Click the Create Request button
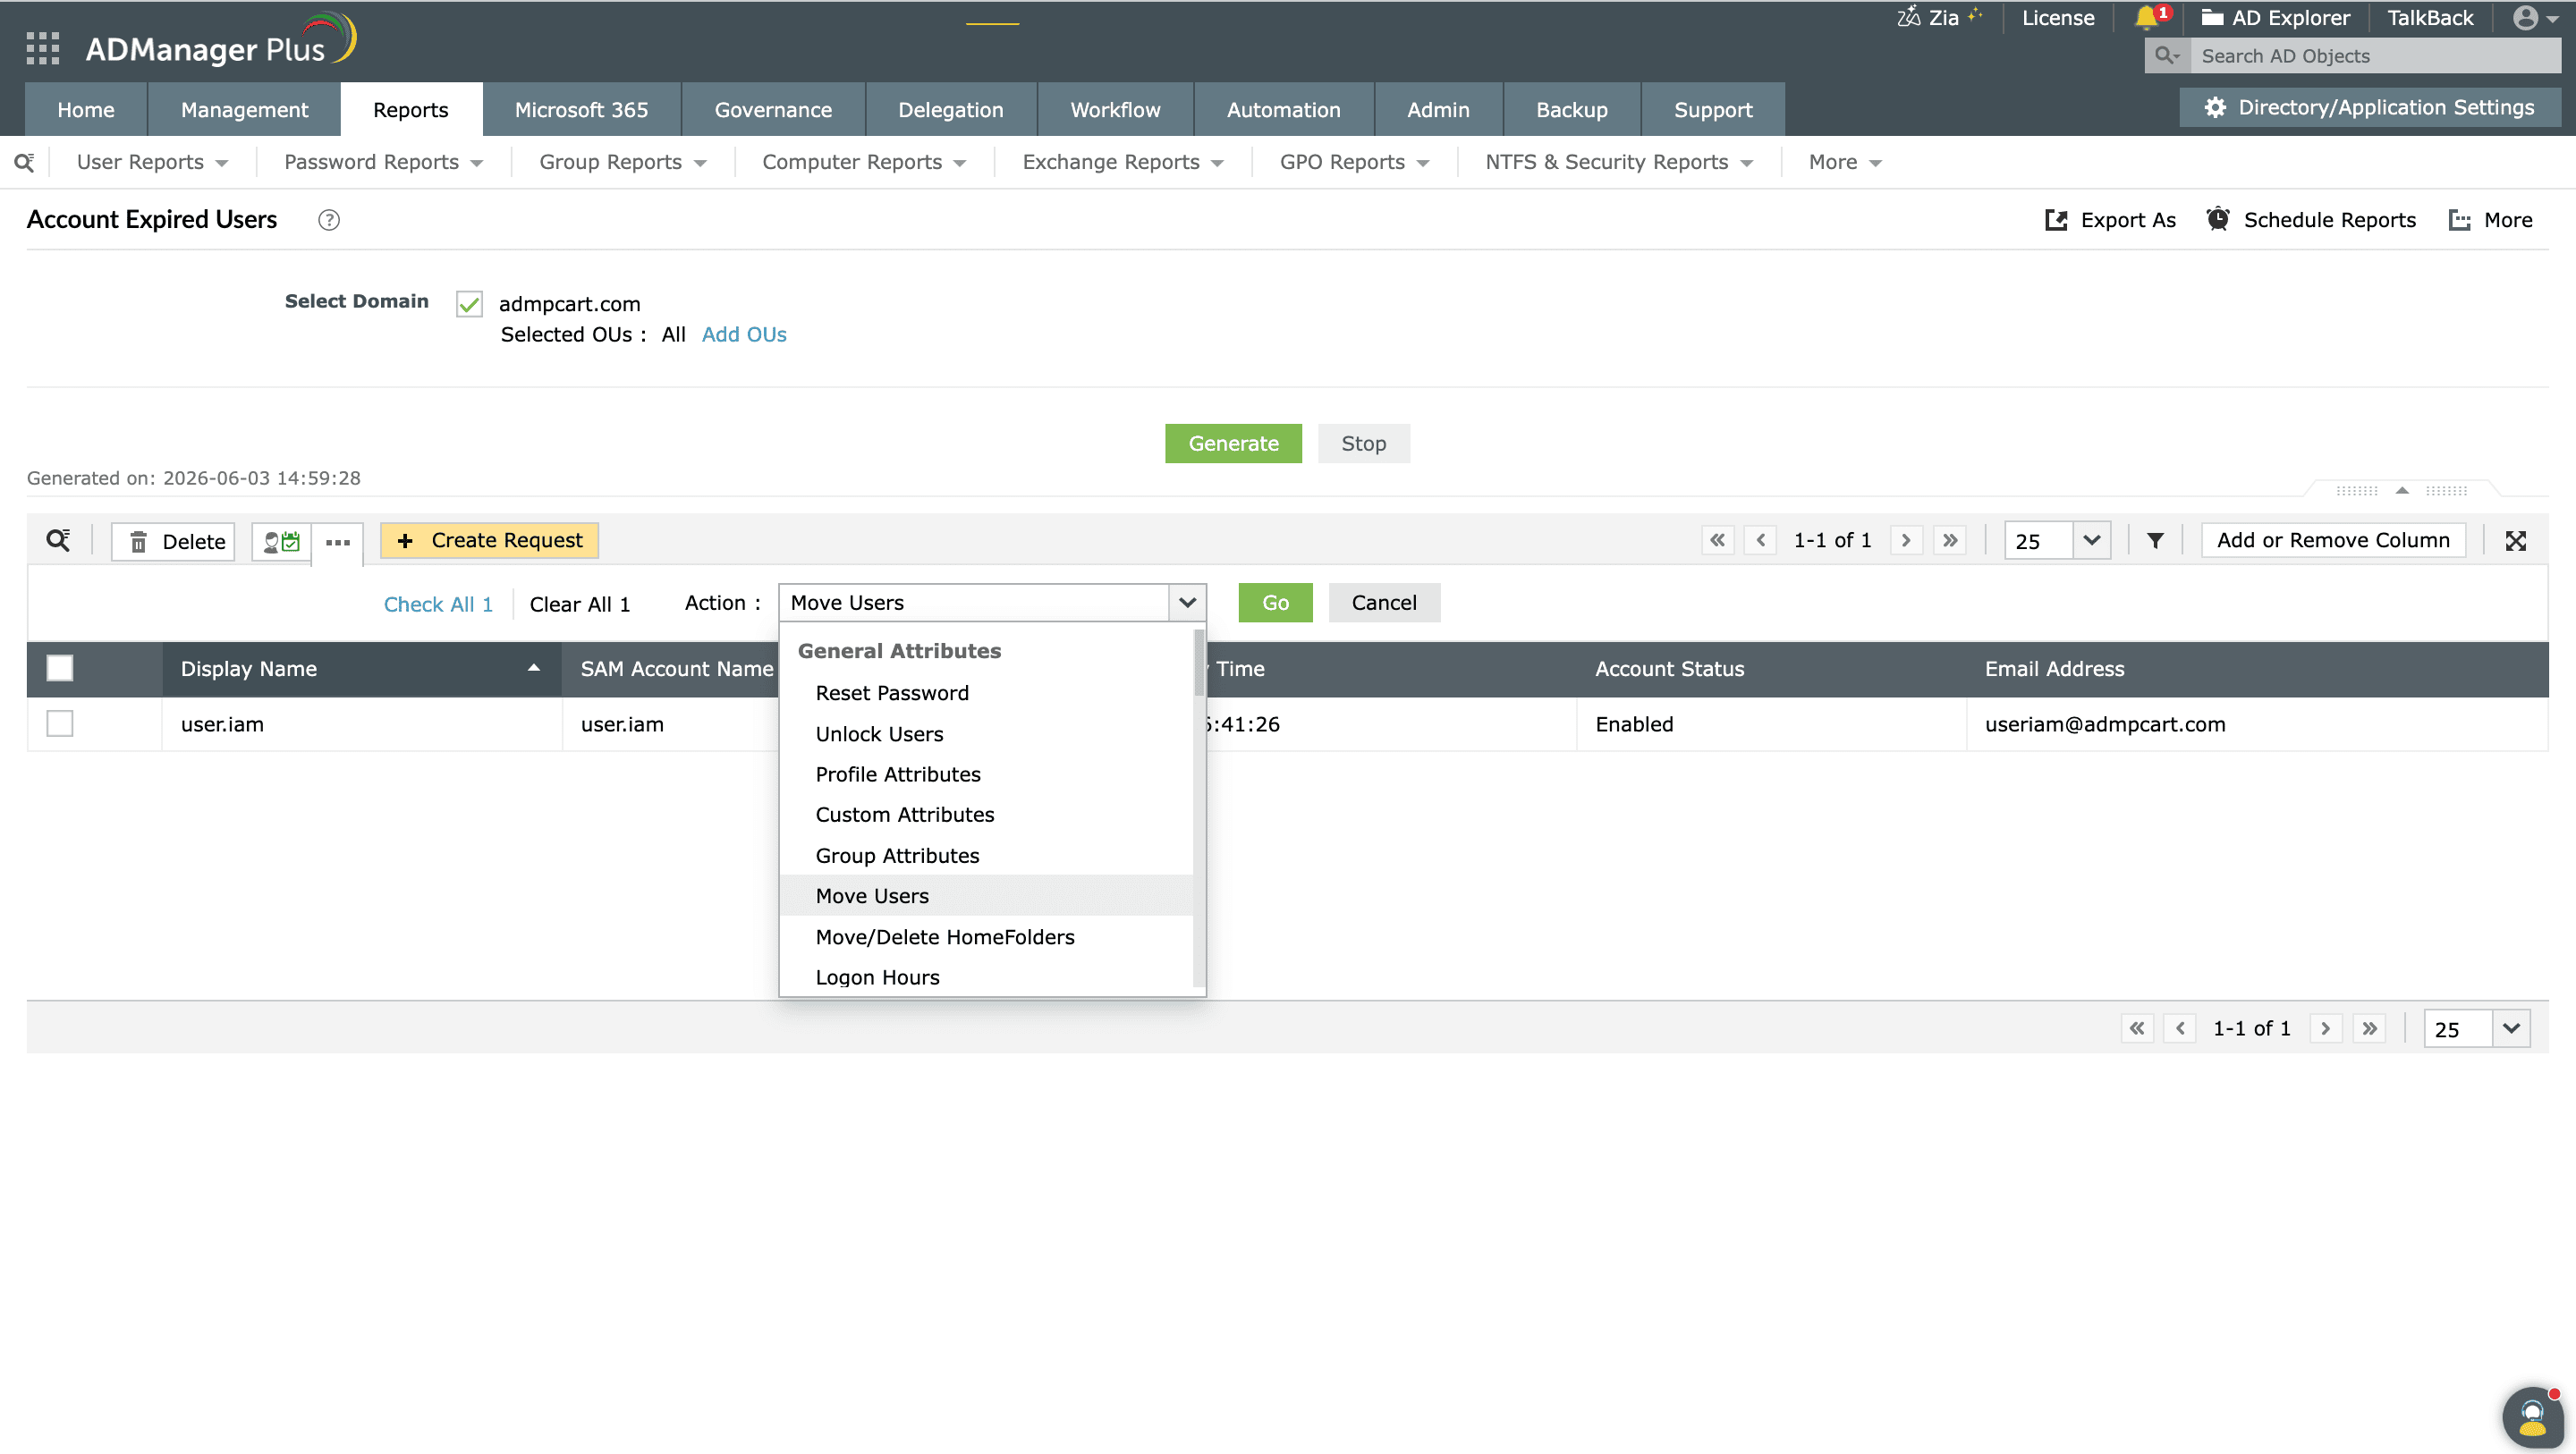 pyautogui.click(x=489, y=540)
